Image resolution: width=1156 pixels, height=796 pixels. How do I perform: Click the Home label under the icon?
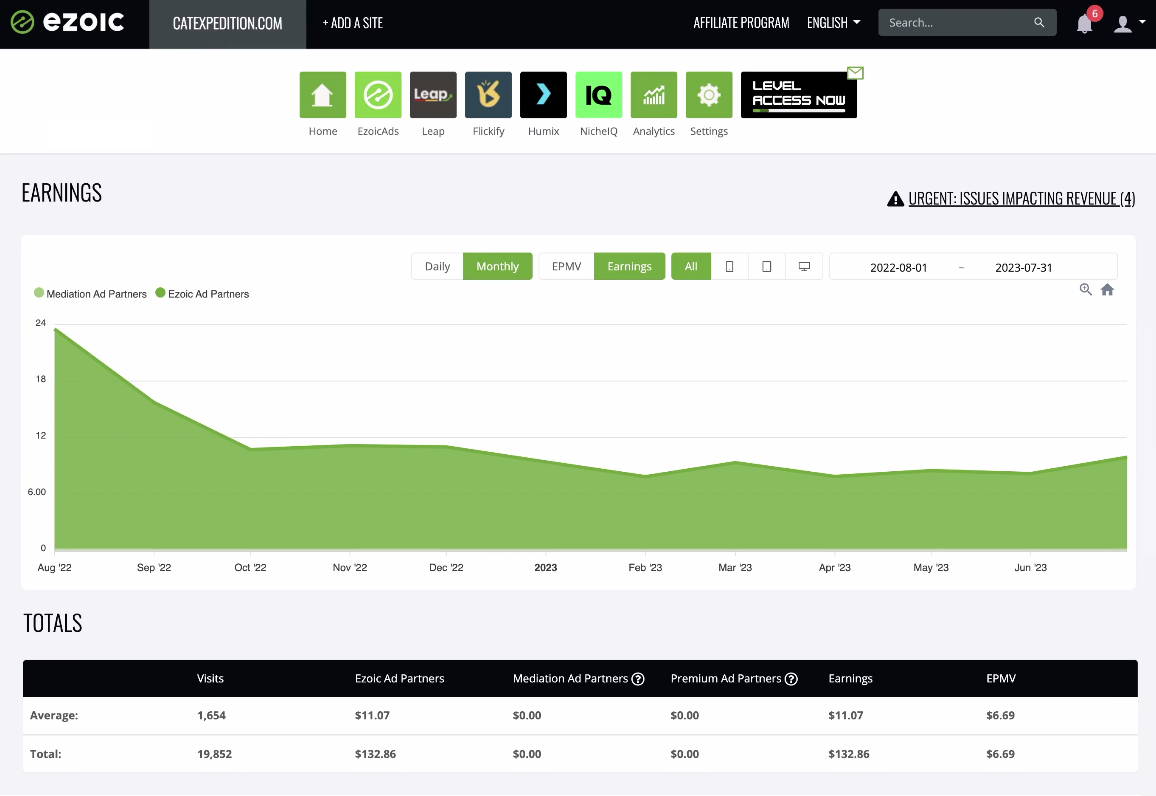coord(323,131)
